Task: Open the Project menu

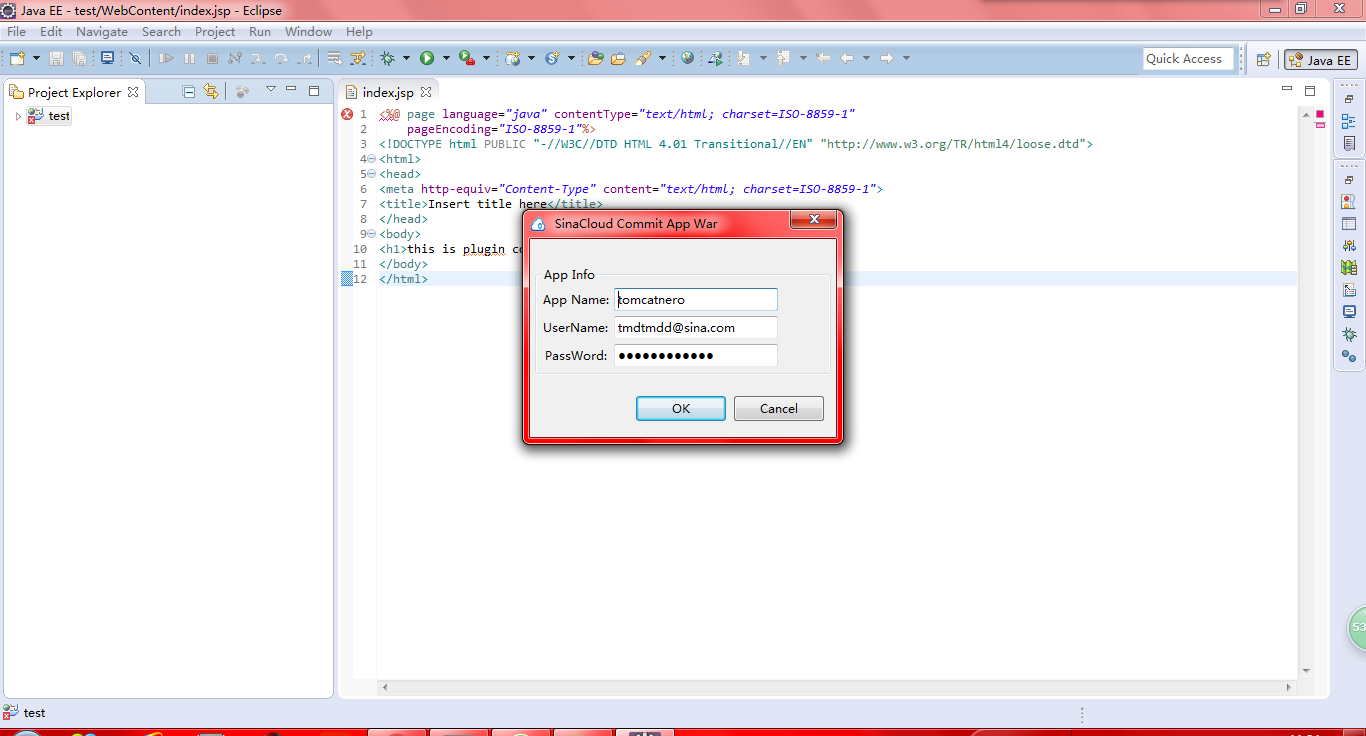Action: point(215,32)
